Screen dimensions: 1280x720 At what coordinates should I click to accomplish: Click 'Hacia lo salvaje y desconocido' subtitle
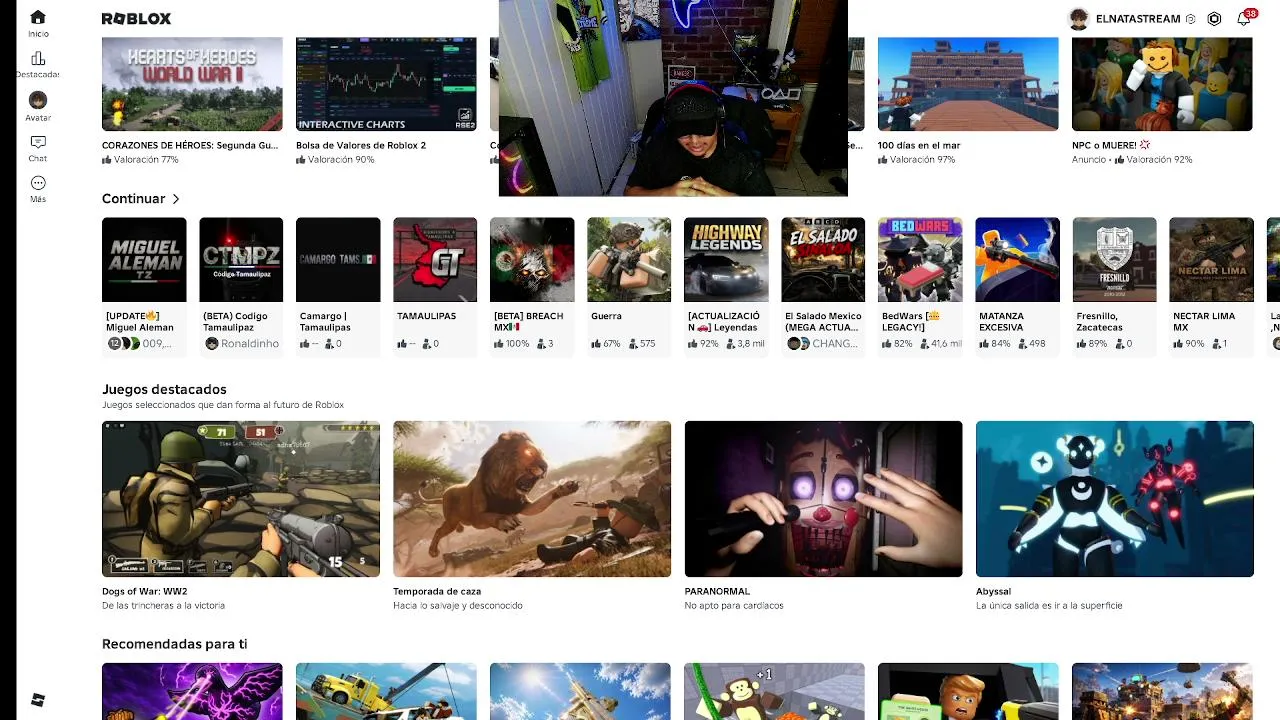click(x=458, y=605)
